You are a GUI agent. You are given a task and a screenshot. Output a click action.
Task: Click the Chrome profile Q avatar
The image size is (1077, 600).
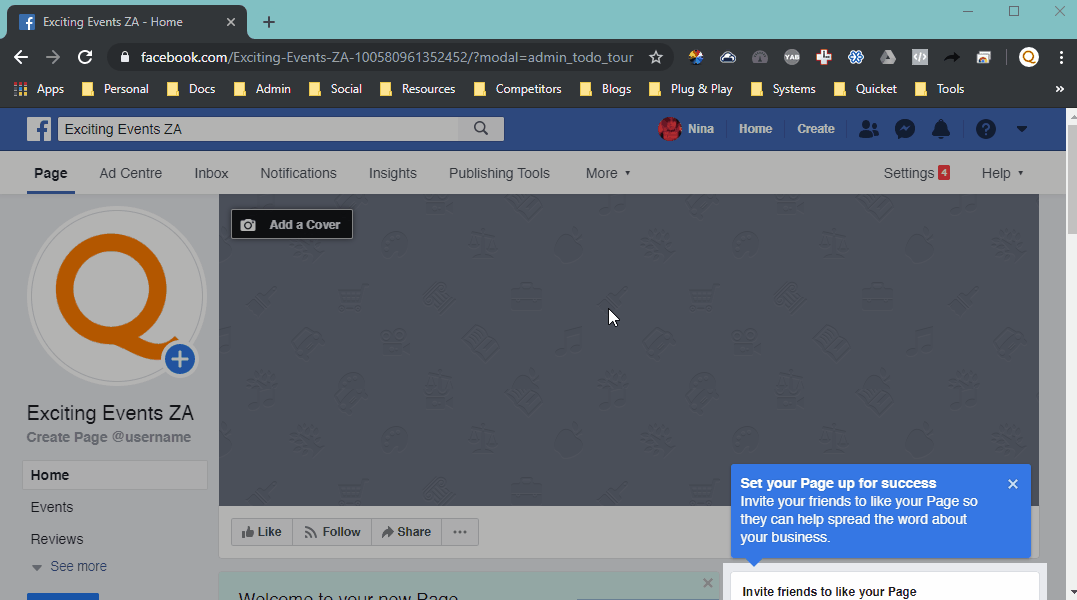(1028, 58)
